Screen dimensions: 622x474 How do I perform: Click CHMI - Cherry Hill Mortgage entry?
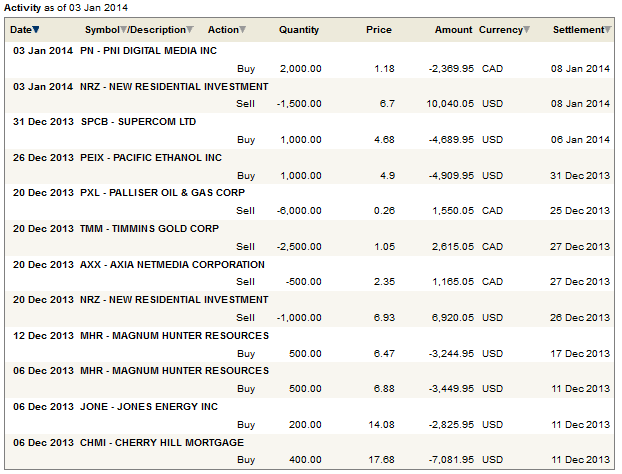click(x=162, y=442)
